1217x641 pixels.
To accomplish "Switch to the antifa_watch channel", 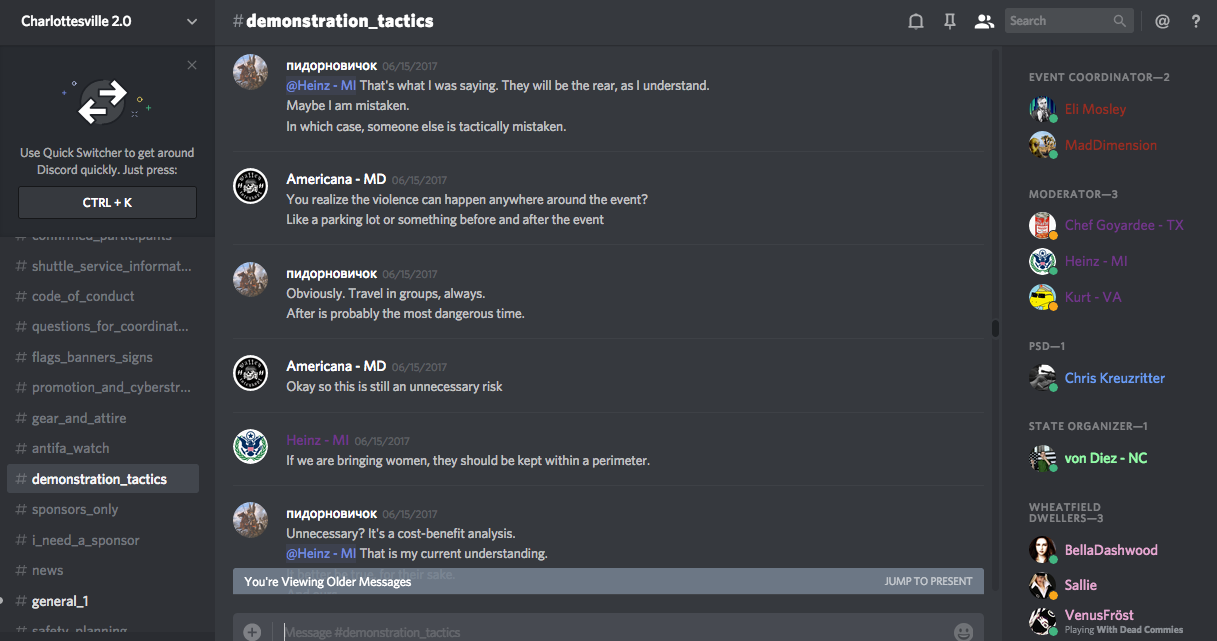I will (70, 448).
